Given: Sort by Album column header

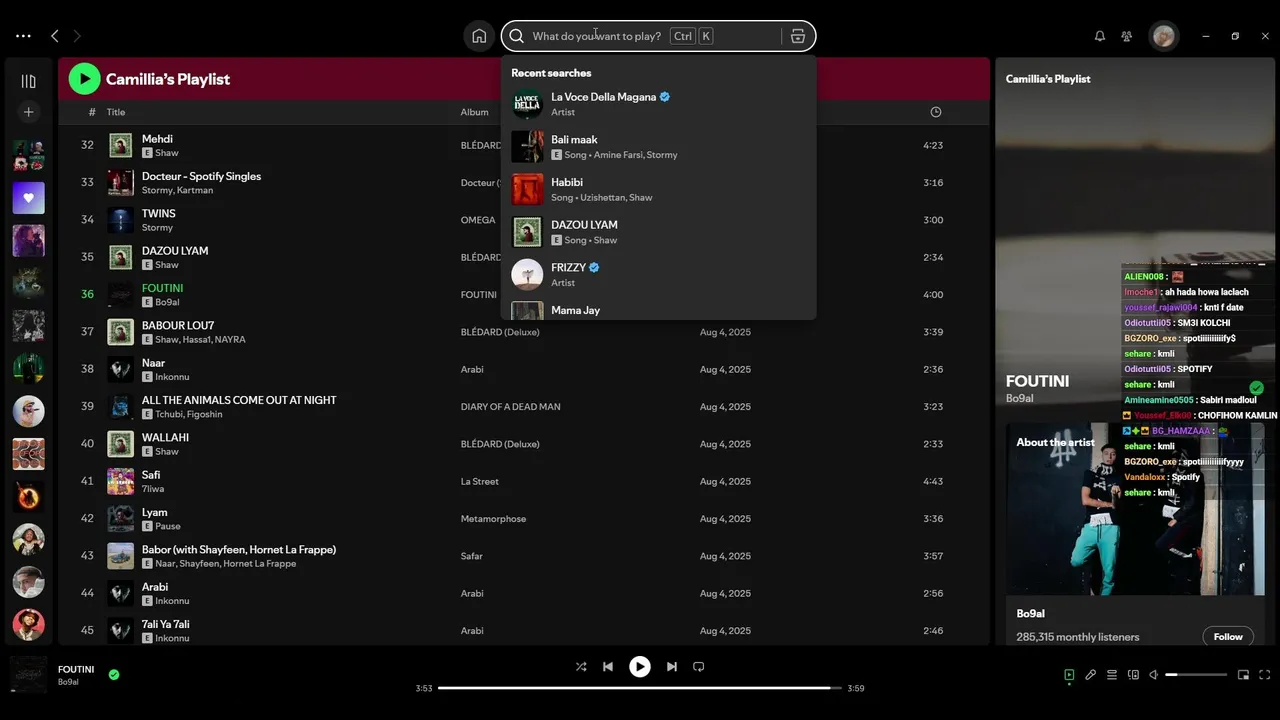Looking at the screenshot, I should (474, 112).
